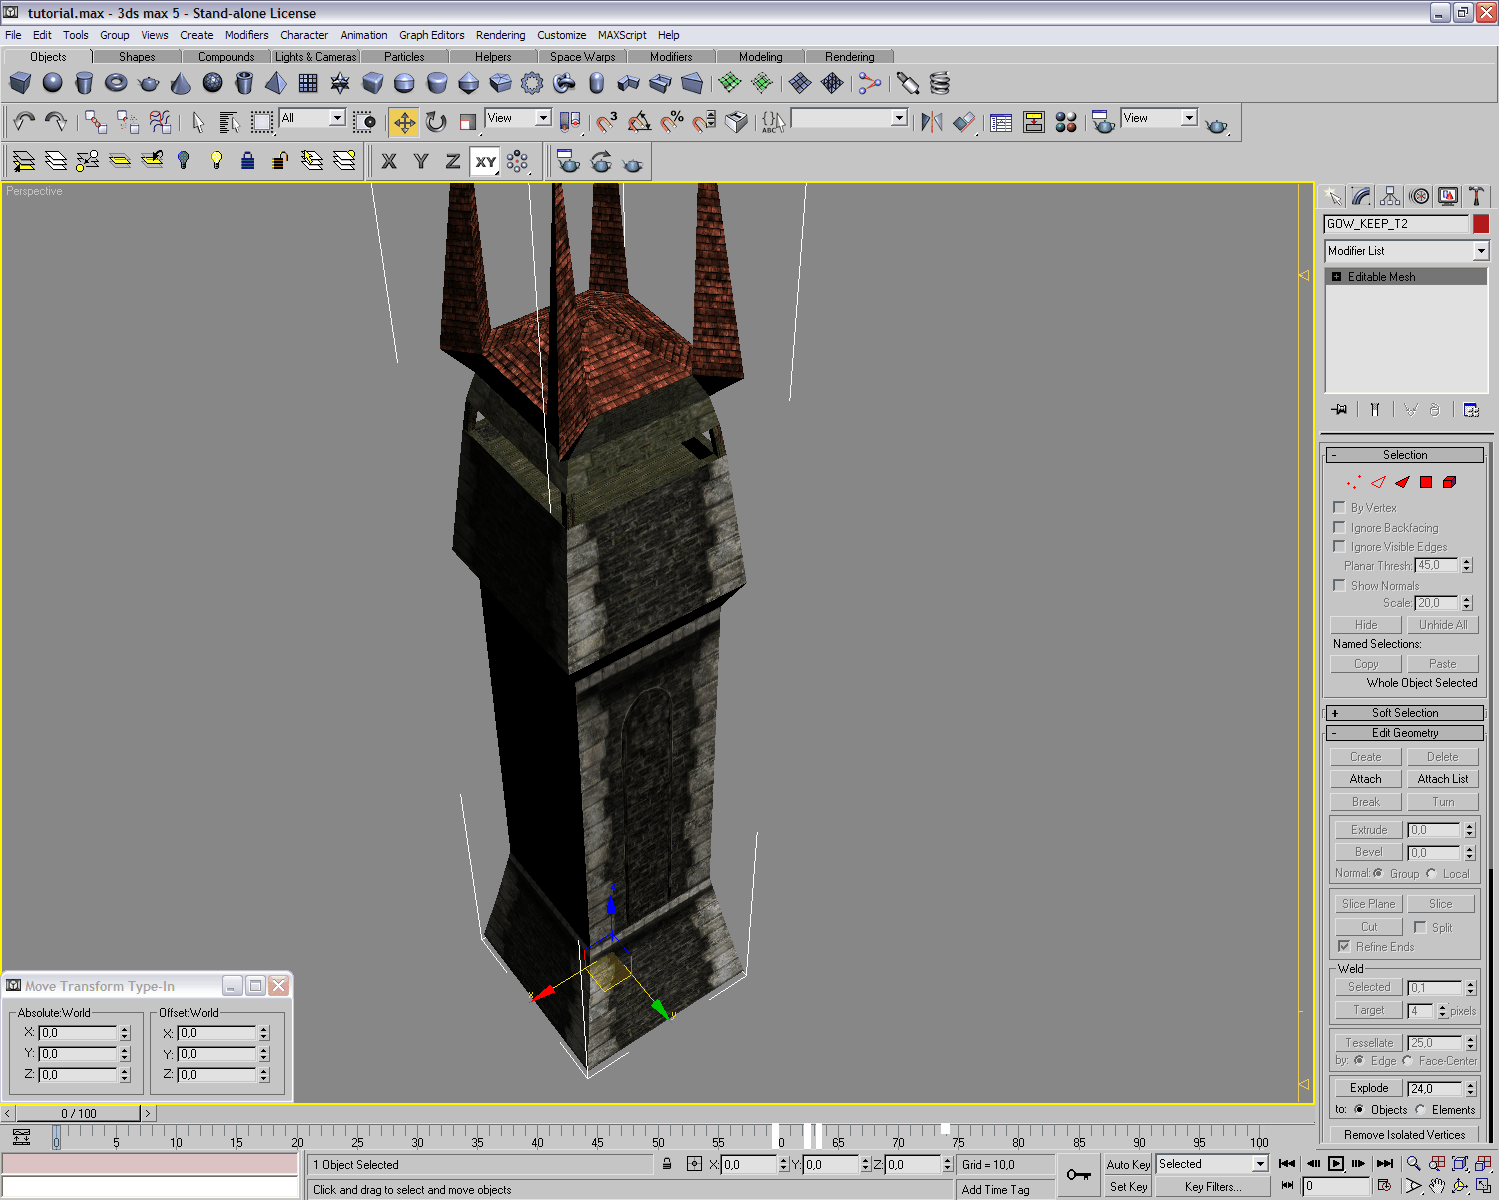Open the Hierarchy command panel tab
Viewport: 1499px width, 1200px height.
[x=1390, y=196]
